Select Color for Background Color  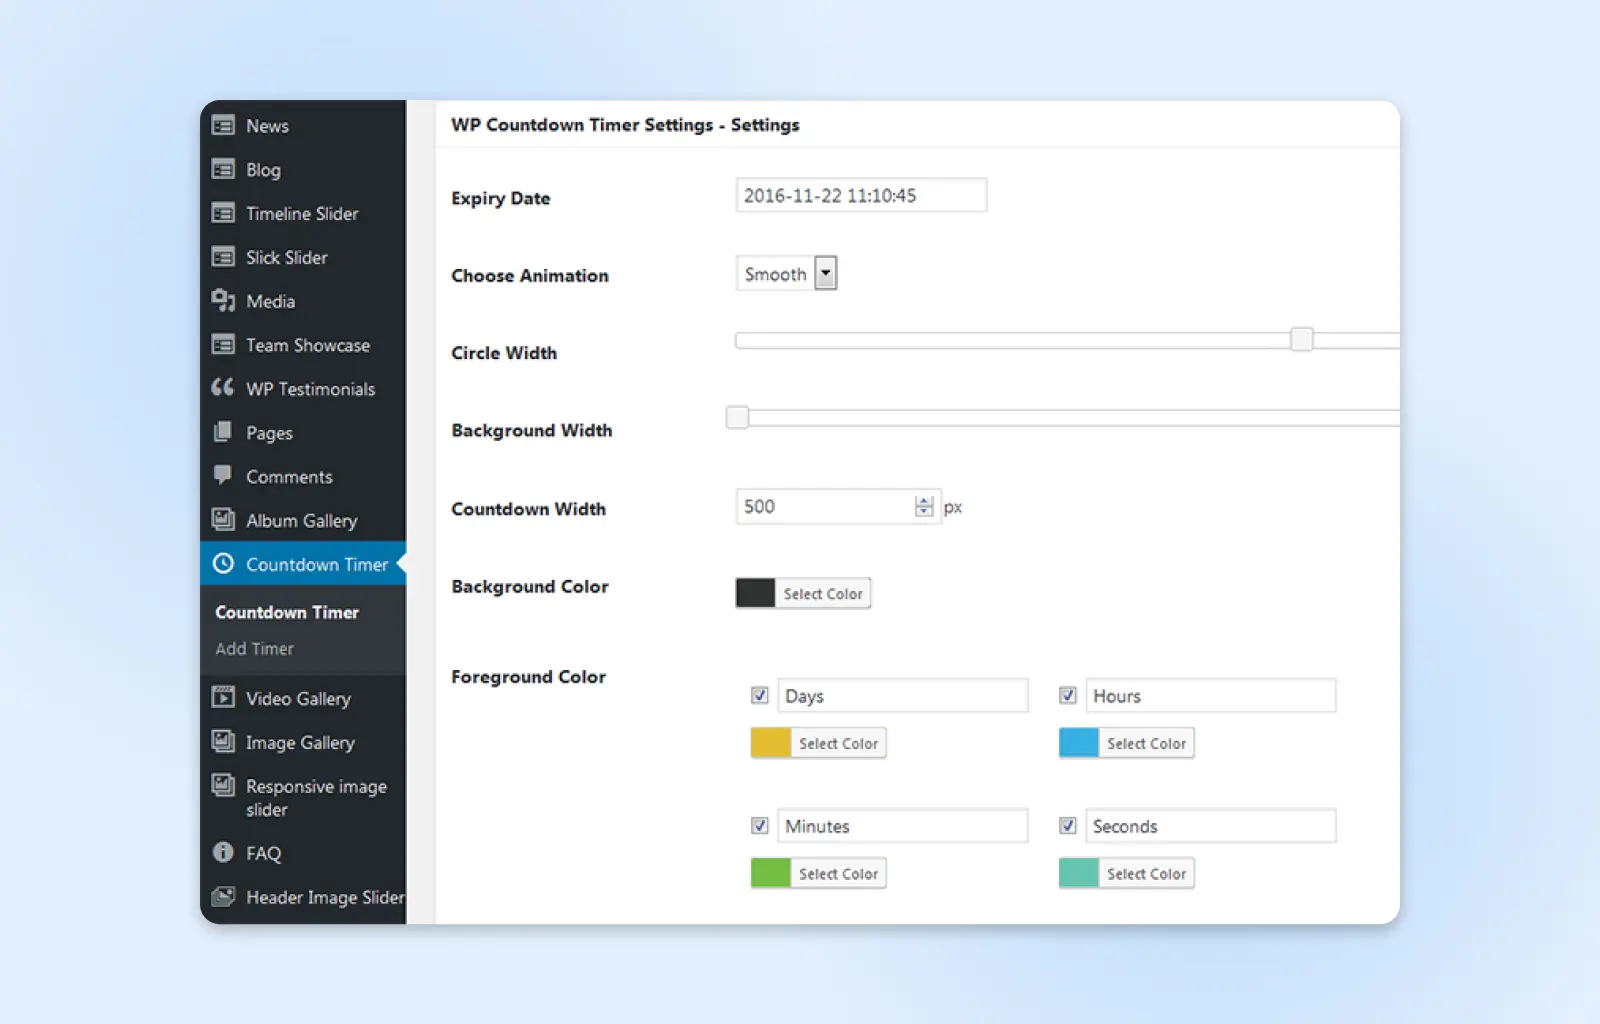click(822, 594)
